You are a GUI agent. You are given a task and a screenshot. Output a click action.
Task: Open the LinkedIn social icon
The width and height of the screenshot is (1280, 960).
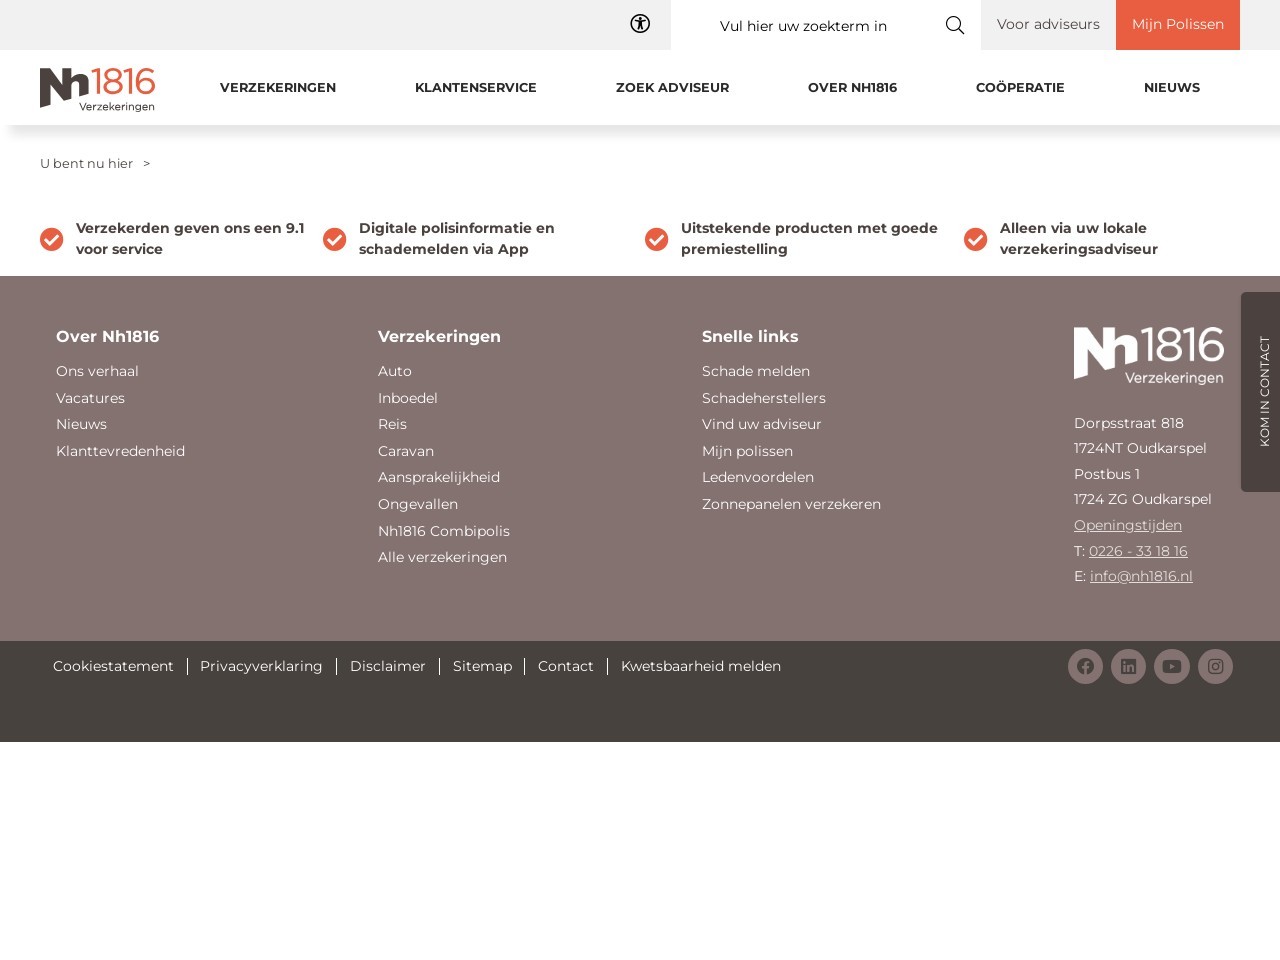click(1128, 667)
